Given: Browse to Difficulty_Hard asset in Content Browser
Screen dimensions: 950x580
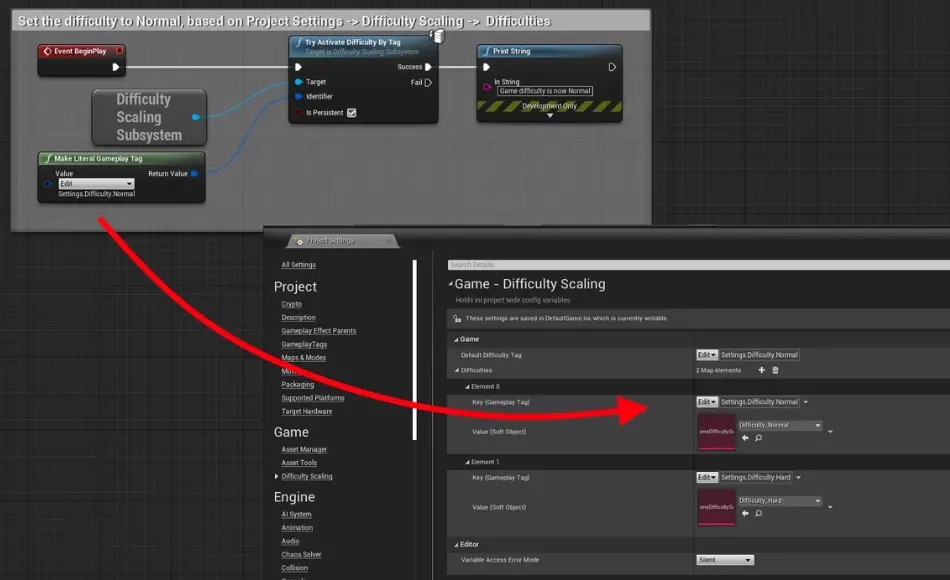Looking at the screenshot, I should tap(759, 513).
